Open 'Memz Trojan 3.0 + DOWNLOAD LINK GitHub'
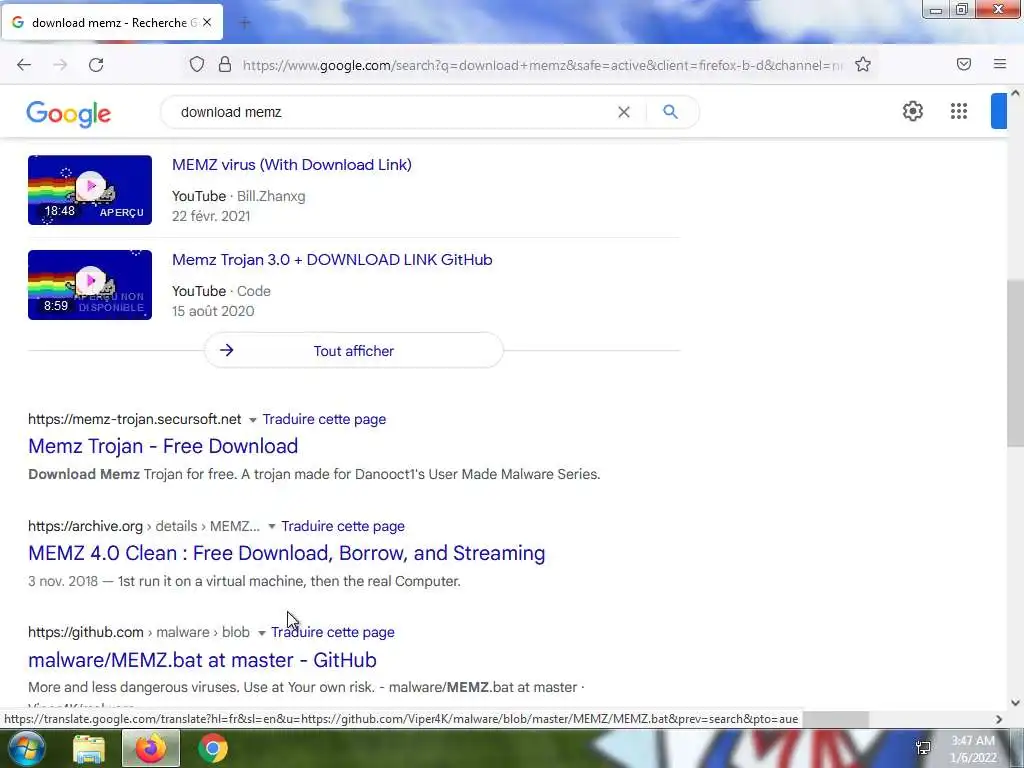The height and width of the screenshot is (768, 1024). (x=332, y=259)
